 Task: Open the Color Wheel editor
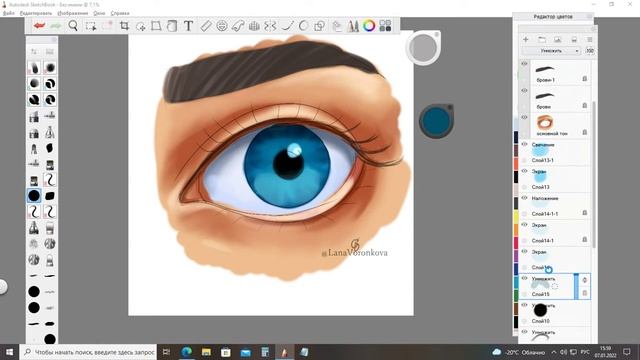tap(369, 26)
